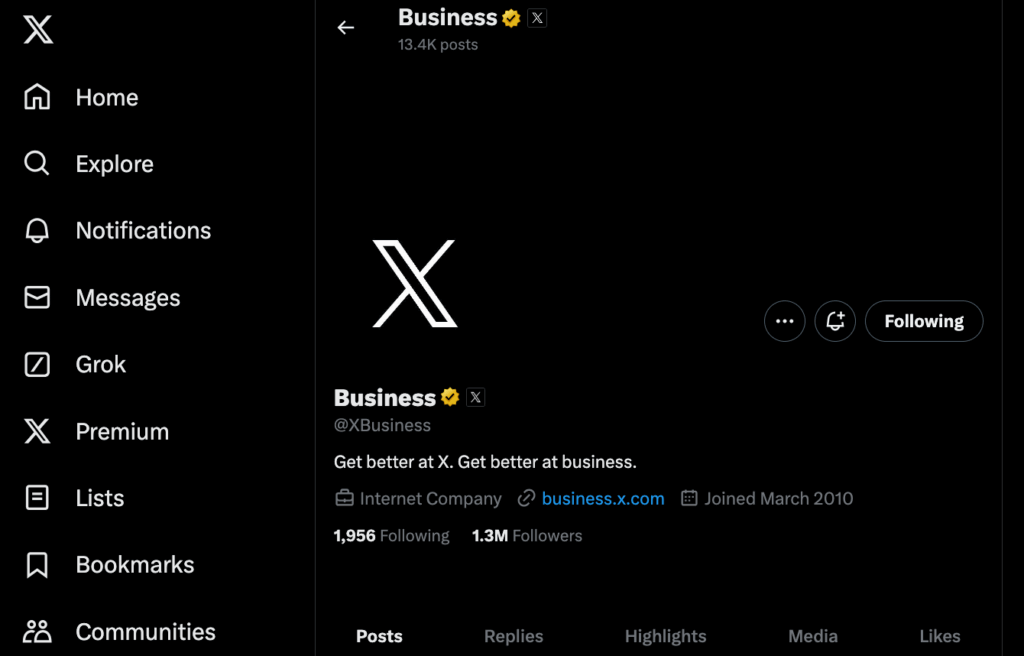Switch to the Media tab

coord(812,636)
